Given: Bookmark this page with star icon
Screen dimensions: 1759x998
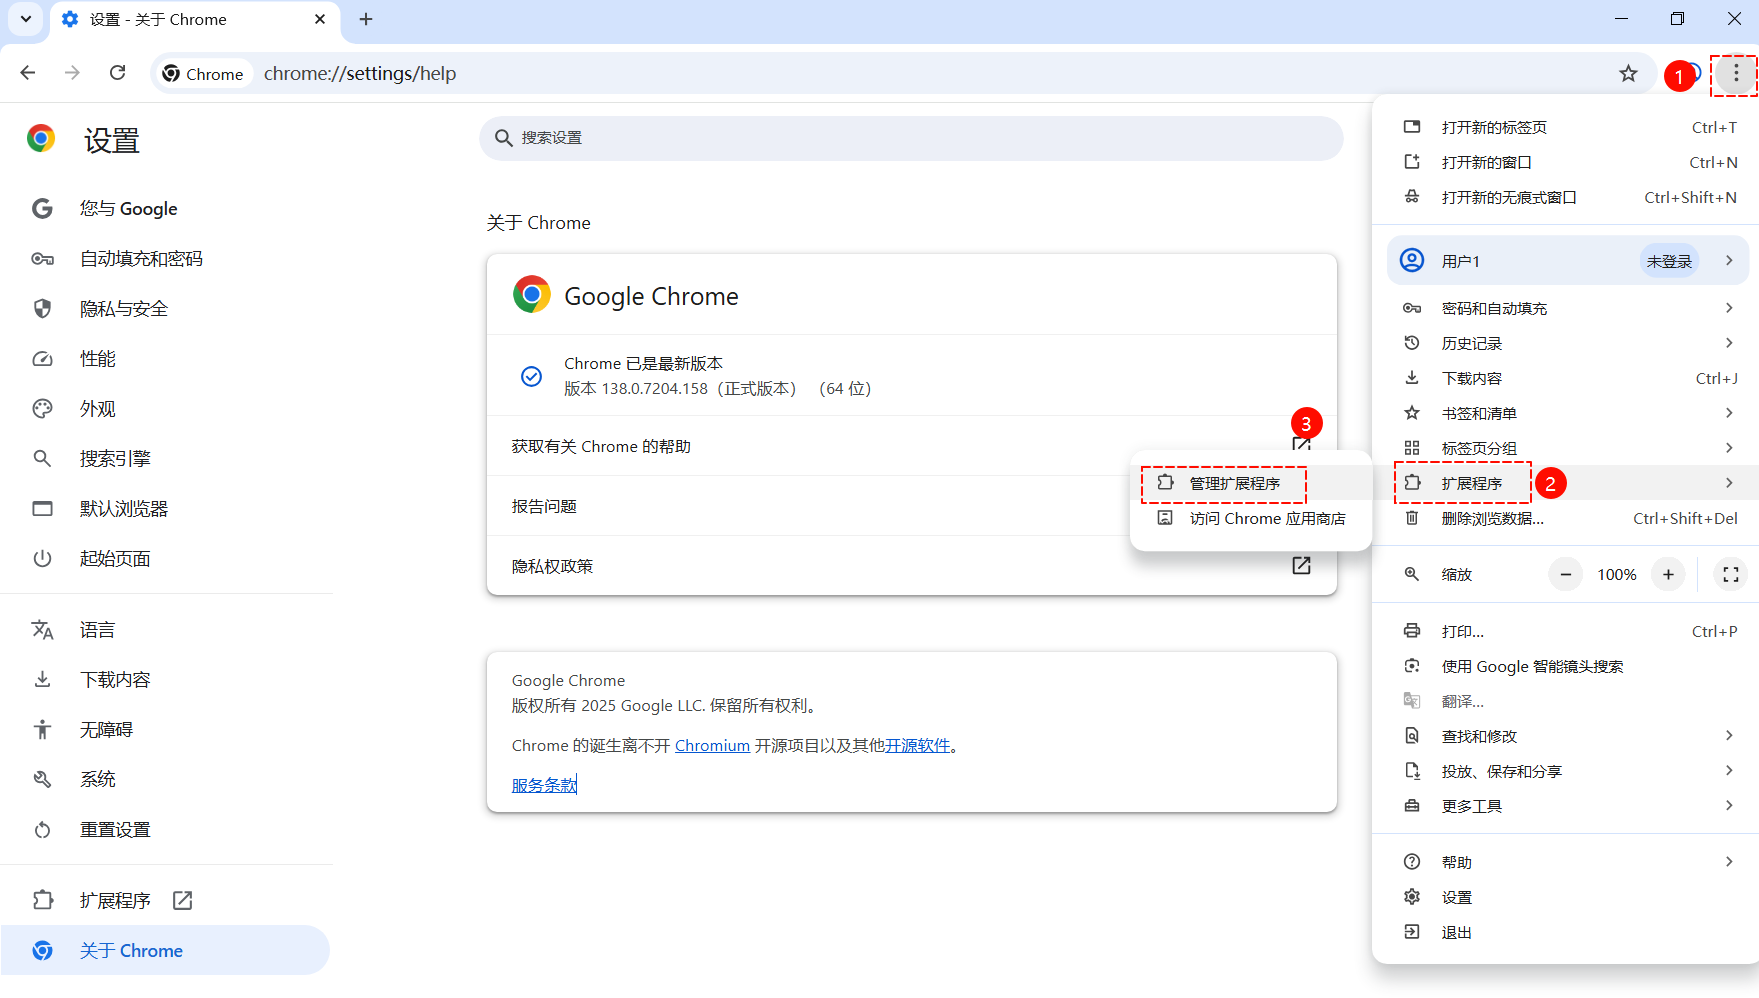Looking at the screenshot, I should tap(1628, 73).
